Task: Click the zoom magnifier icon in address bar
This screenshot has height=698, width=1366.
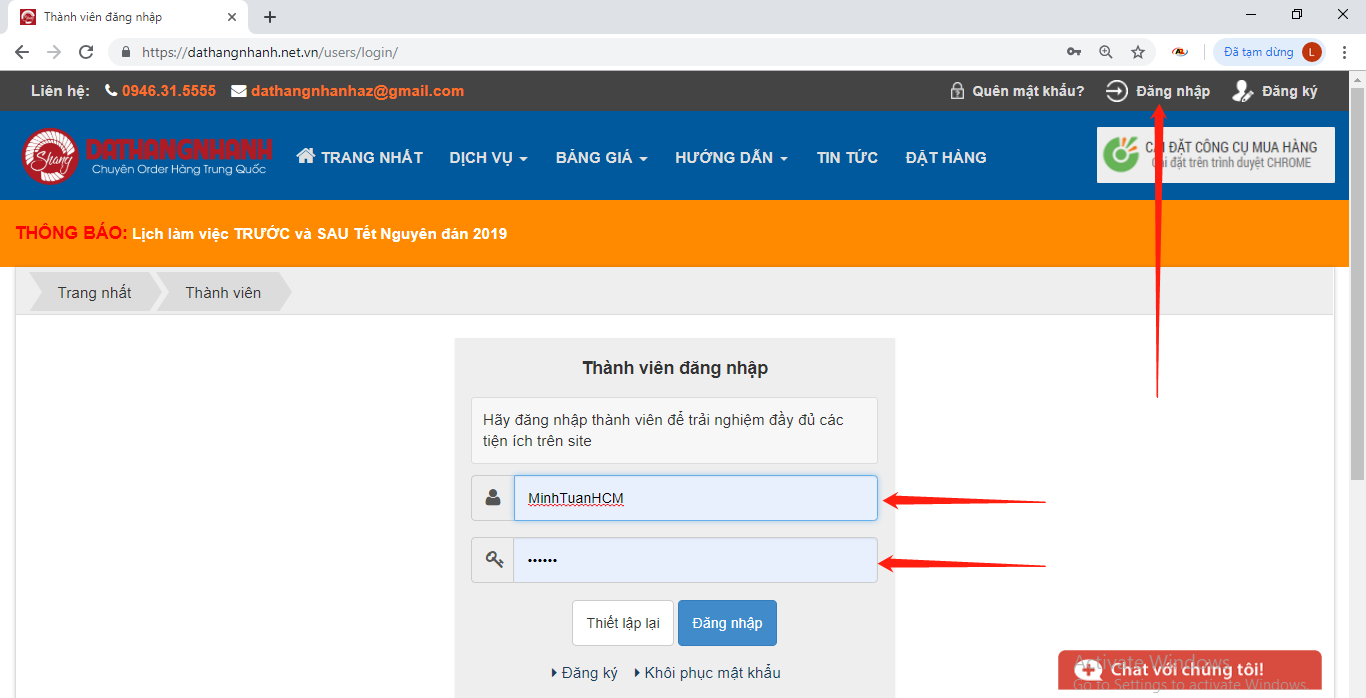Action: point(1105,52)
